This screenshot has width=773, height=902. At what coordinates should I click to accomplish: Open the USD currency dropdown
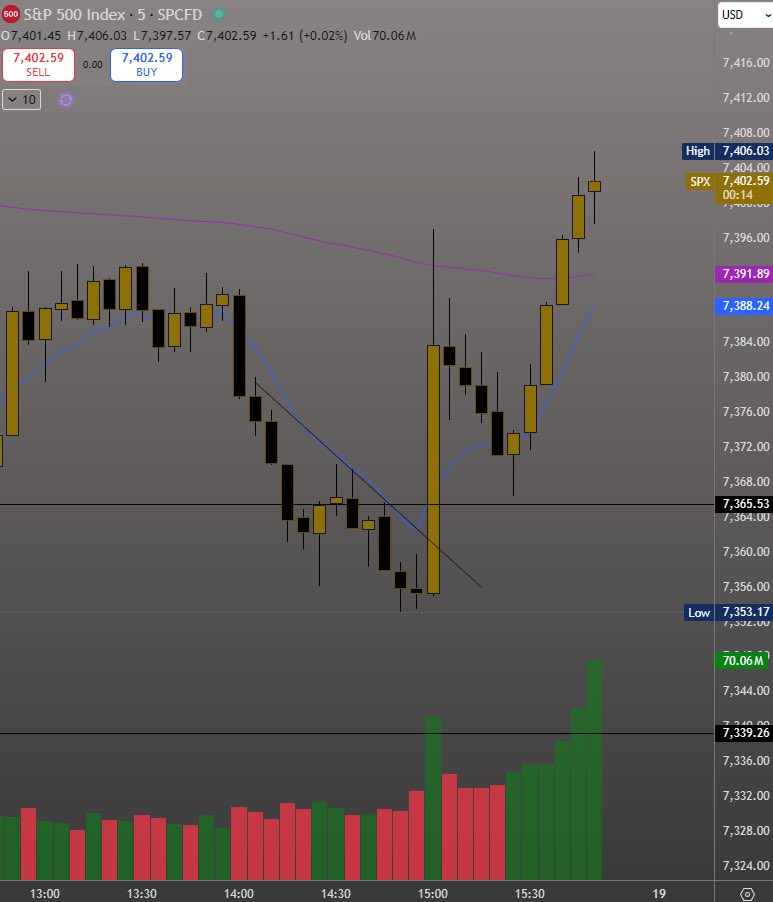point(745,14)
